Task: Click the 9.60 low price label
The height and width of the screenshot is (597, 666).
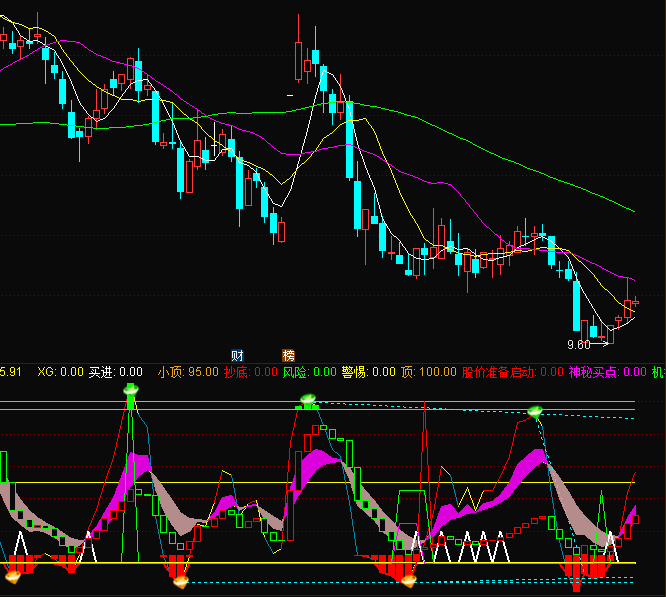Action: [579, 345]
